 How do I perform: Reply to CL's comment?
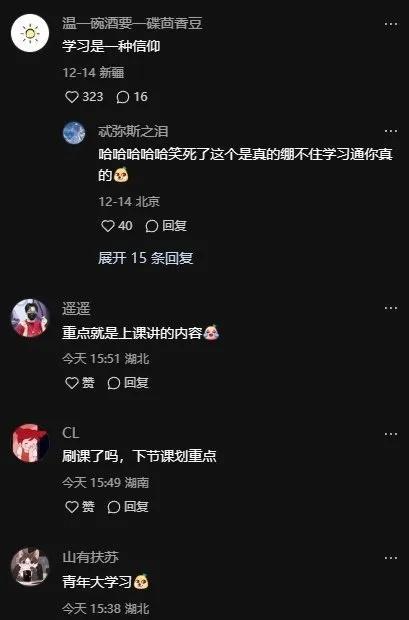[x=128, y=507]
